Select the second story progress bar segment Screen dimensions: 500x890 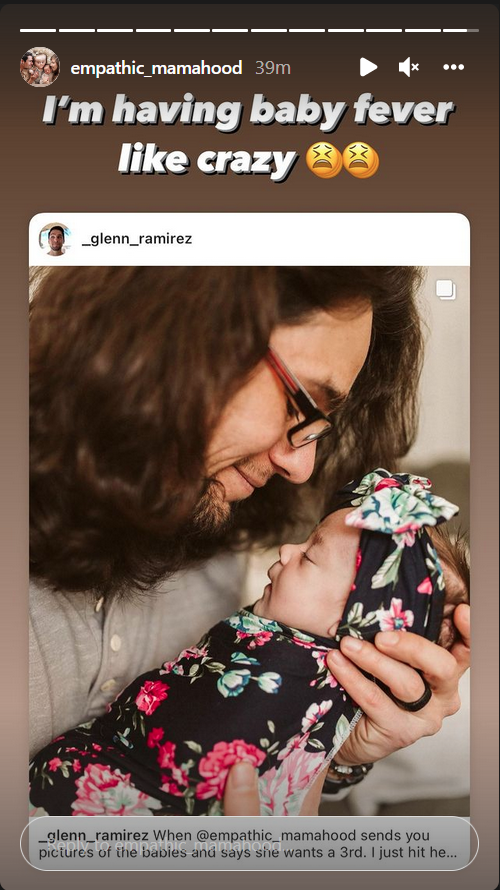(x=77, y=30)
